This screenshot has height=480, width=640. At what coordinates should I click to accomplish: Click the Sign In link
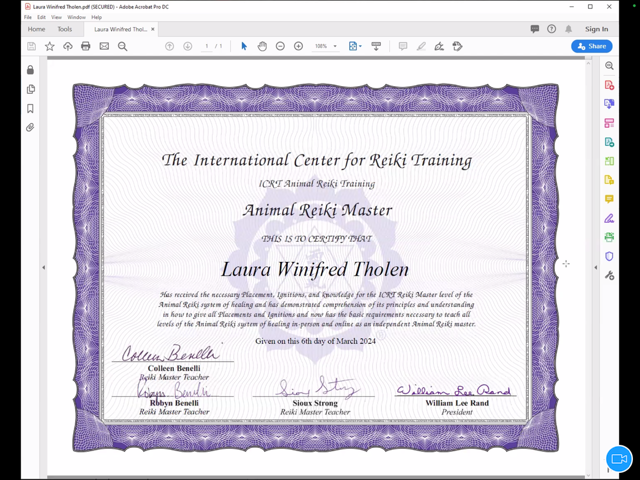coord(596,29)
